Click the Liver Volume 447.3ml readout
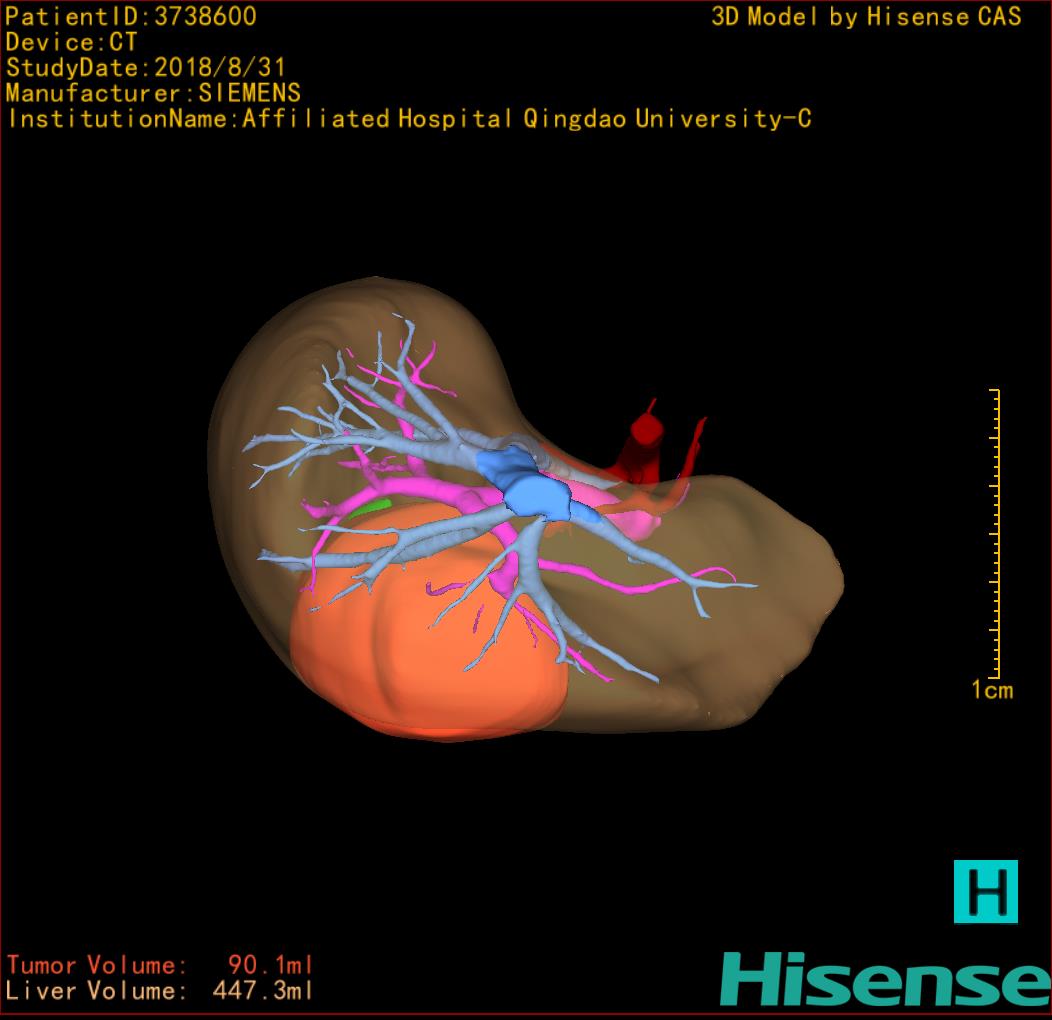The height and width of the screenshot is (1020, 1052). click(x=160, y=991)
